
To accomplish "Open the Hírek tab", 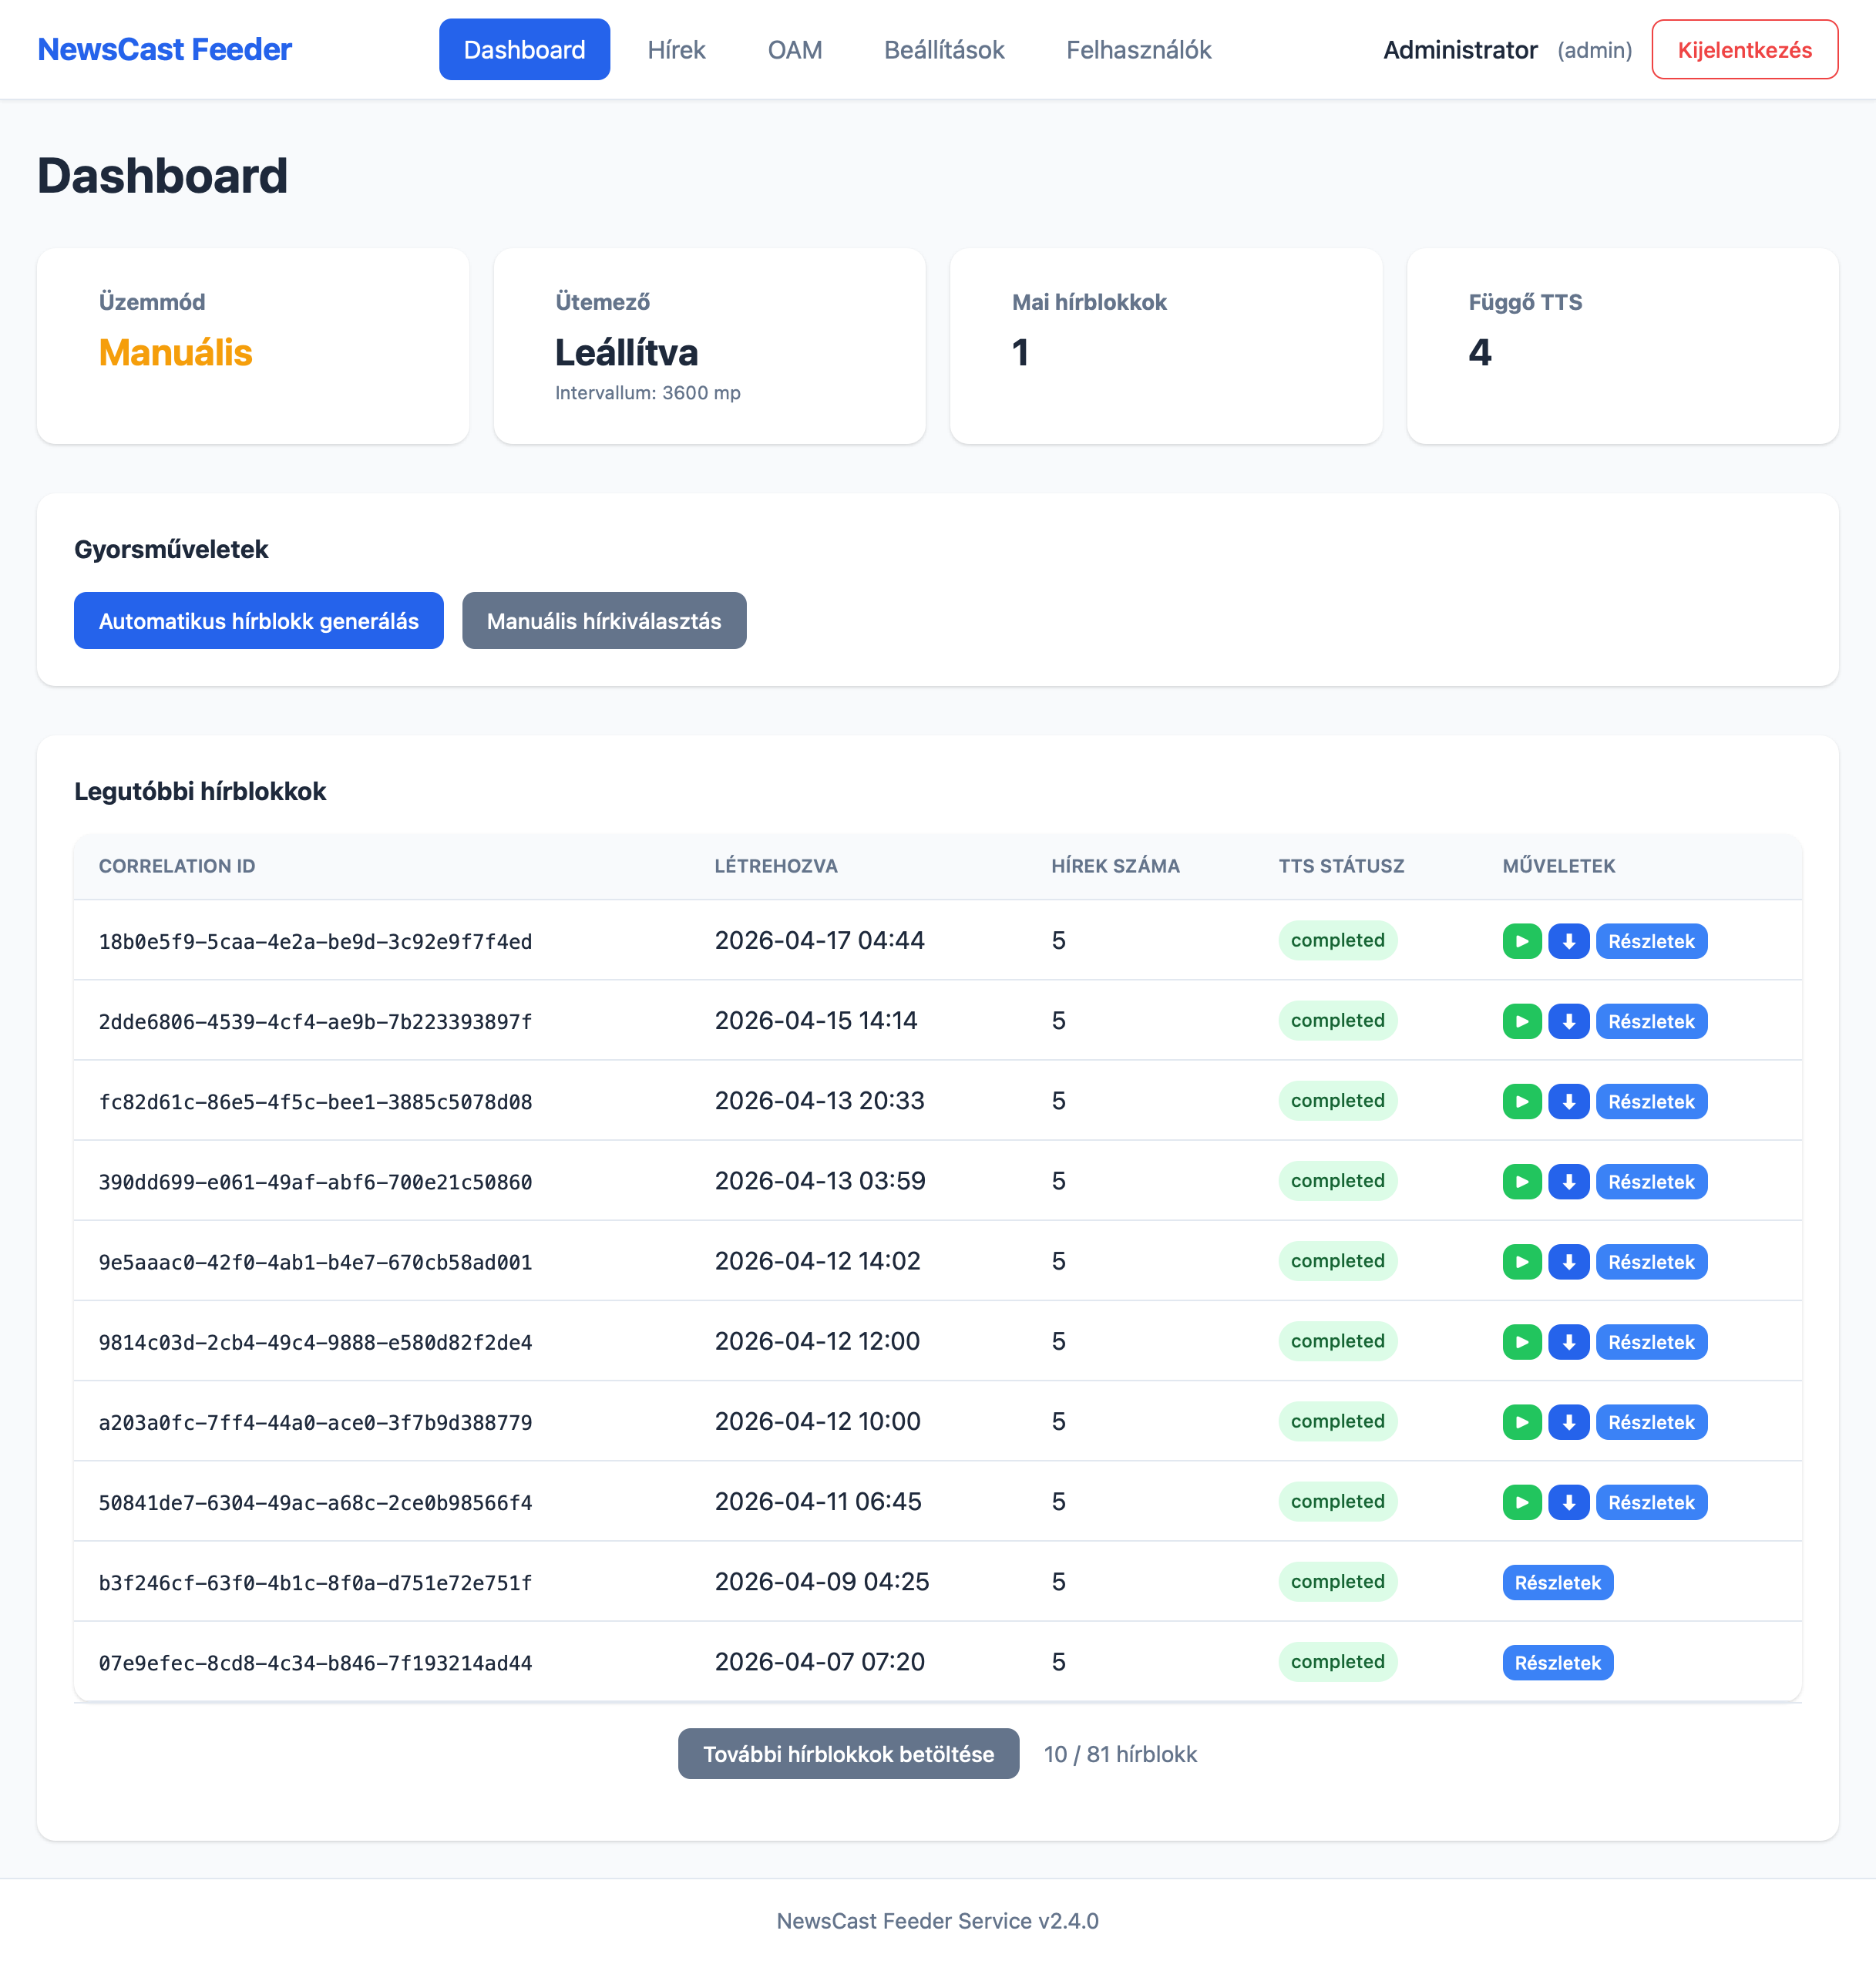I will (x=676, y=49).
